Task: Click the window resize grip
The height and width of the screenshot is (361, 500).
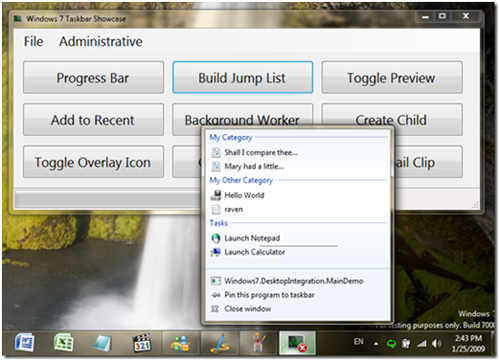Action: [475, 205]
